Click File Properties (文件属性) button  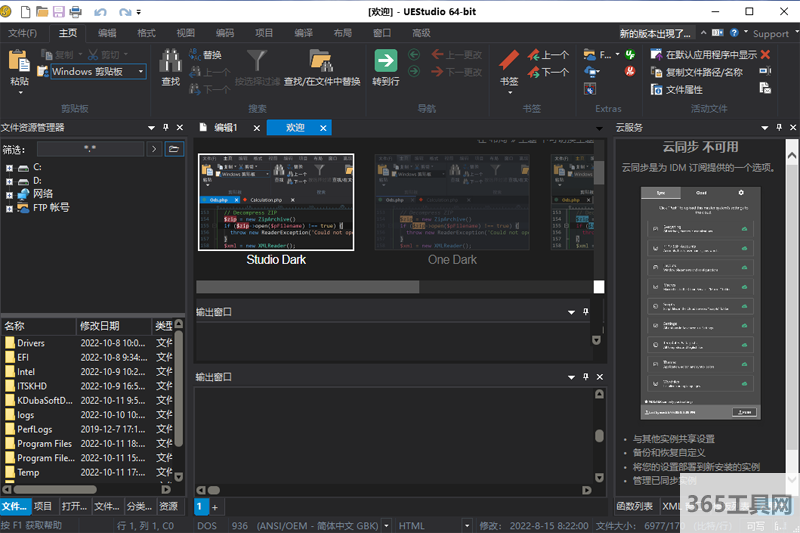pyautogui.click(x=684, y=90)
